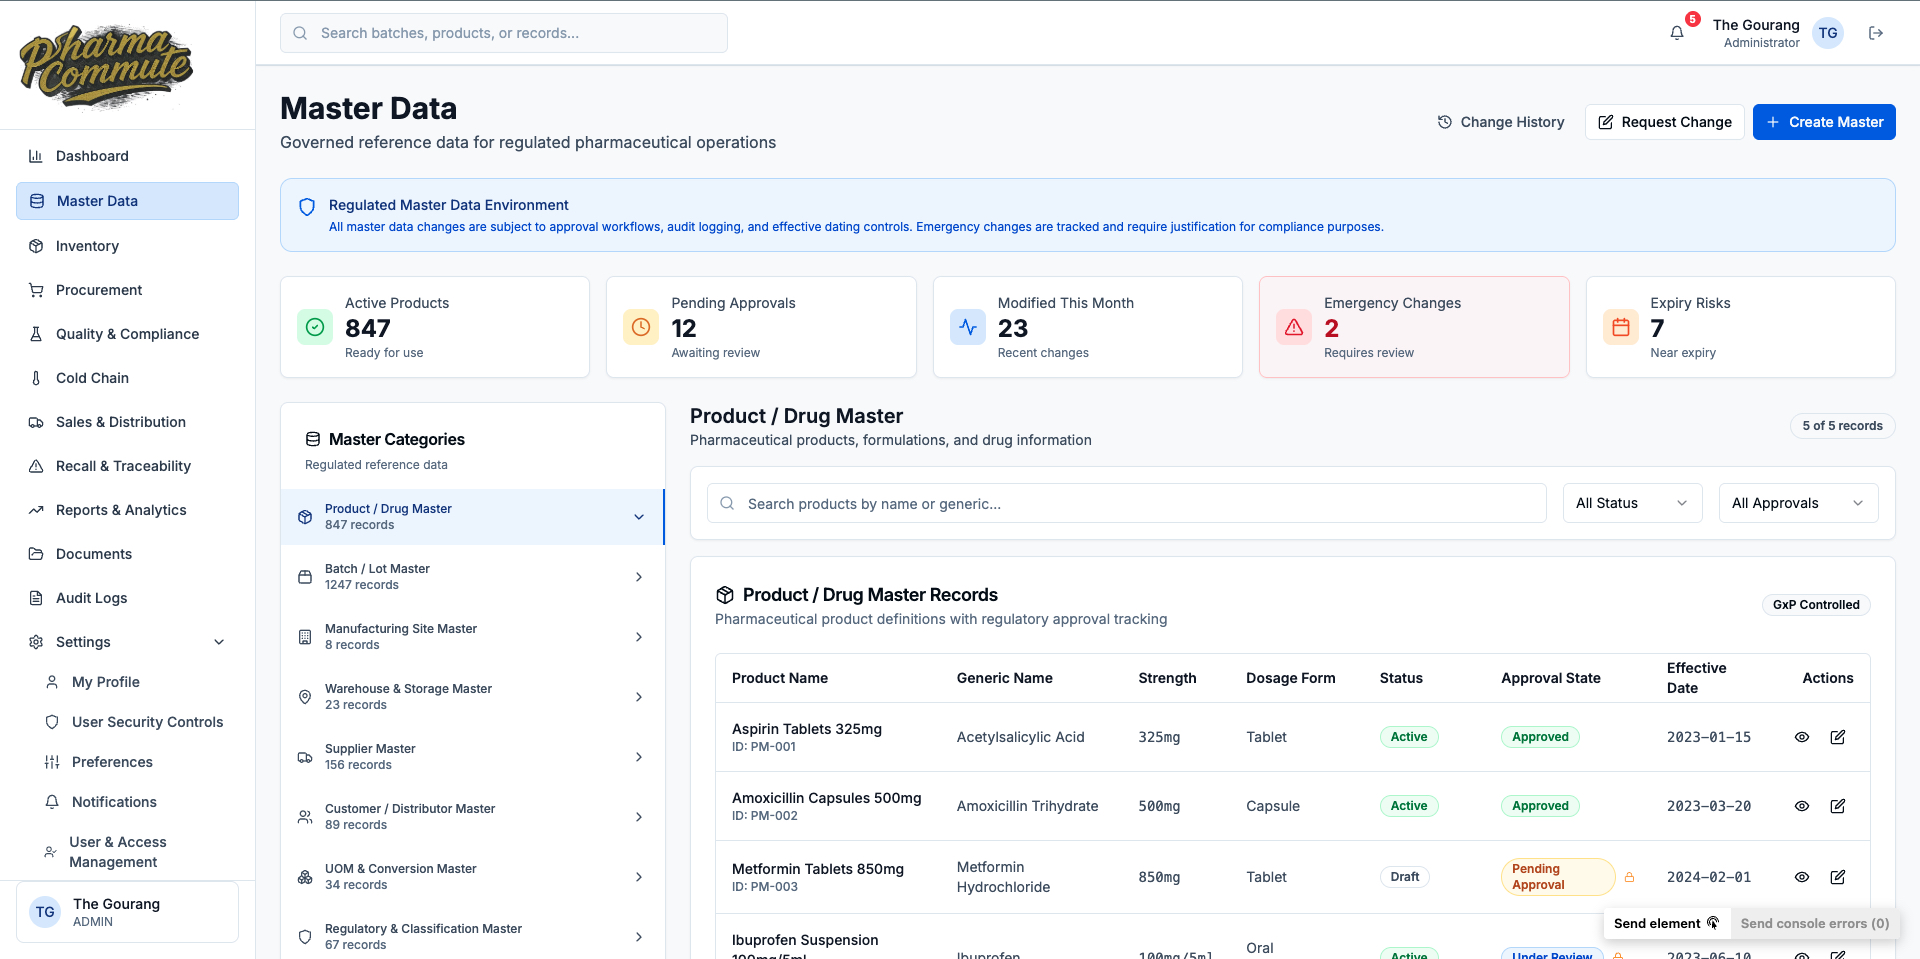Click the Expiry Risks calendar icon
Viewport: 1920px width, 959px height.
1621,327
